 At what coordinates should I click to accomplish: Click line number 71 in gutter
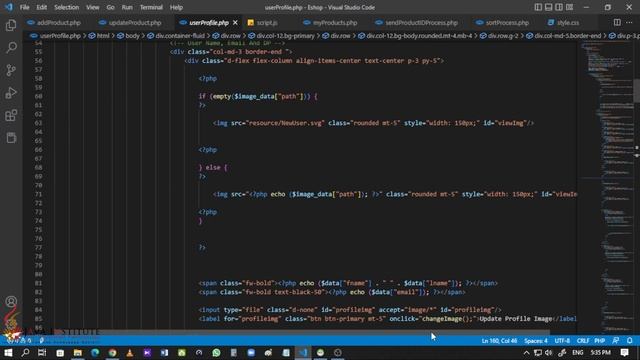(x=38, y=194)
